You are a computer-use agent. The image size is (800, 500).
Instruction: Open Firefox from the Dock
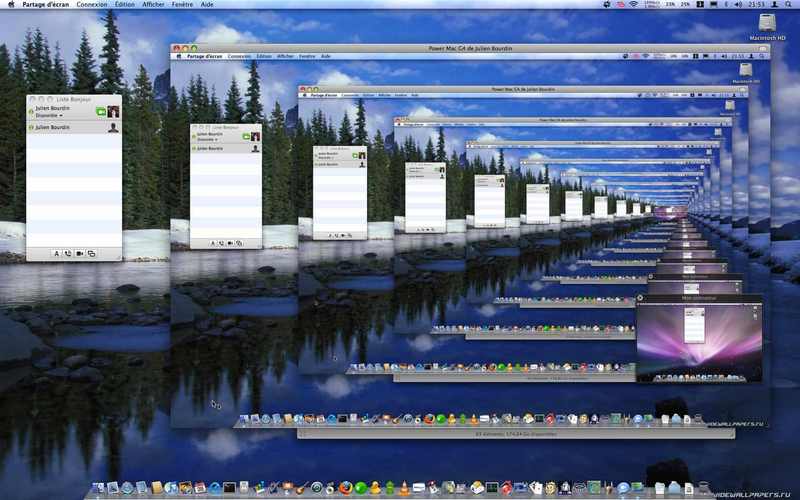[346, 488]
